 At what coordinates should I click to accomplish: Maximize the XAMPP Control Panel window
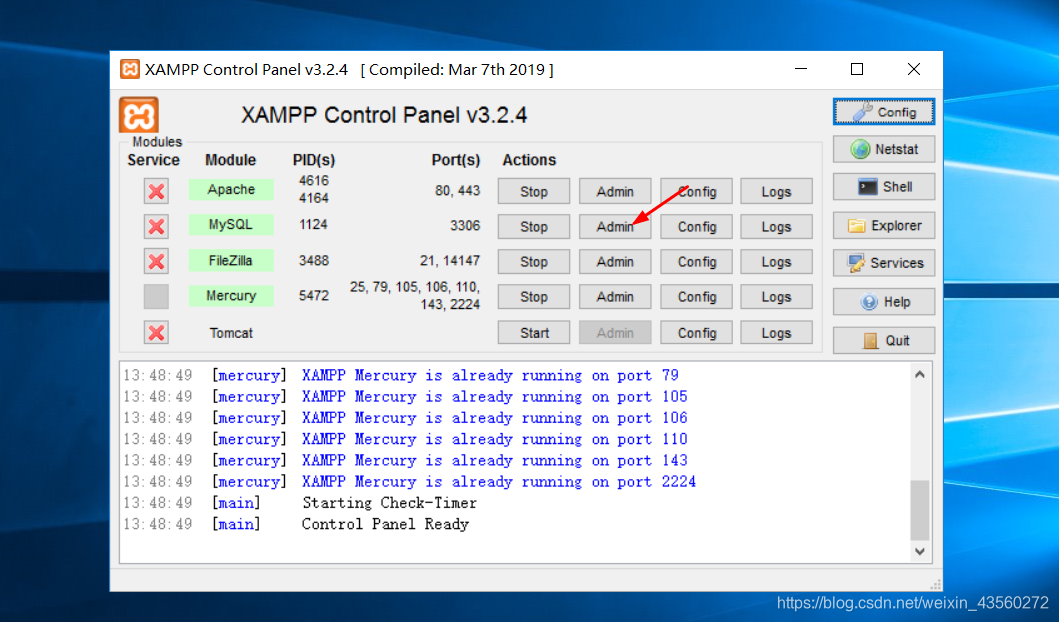(857, 69)
